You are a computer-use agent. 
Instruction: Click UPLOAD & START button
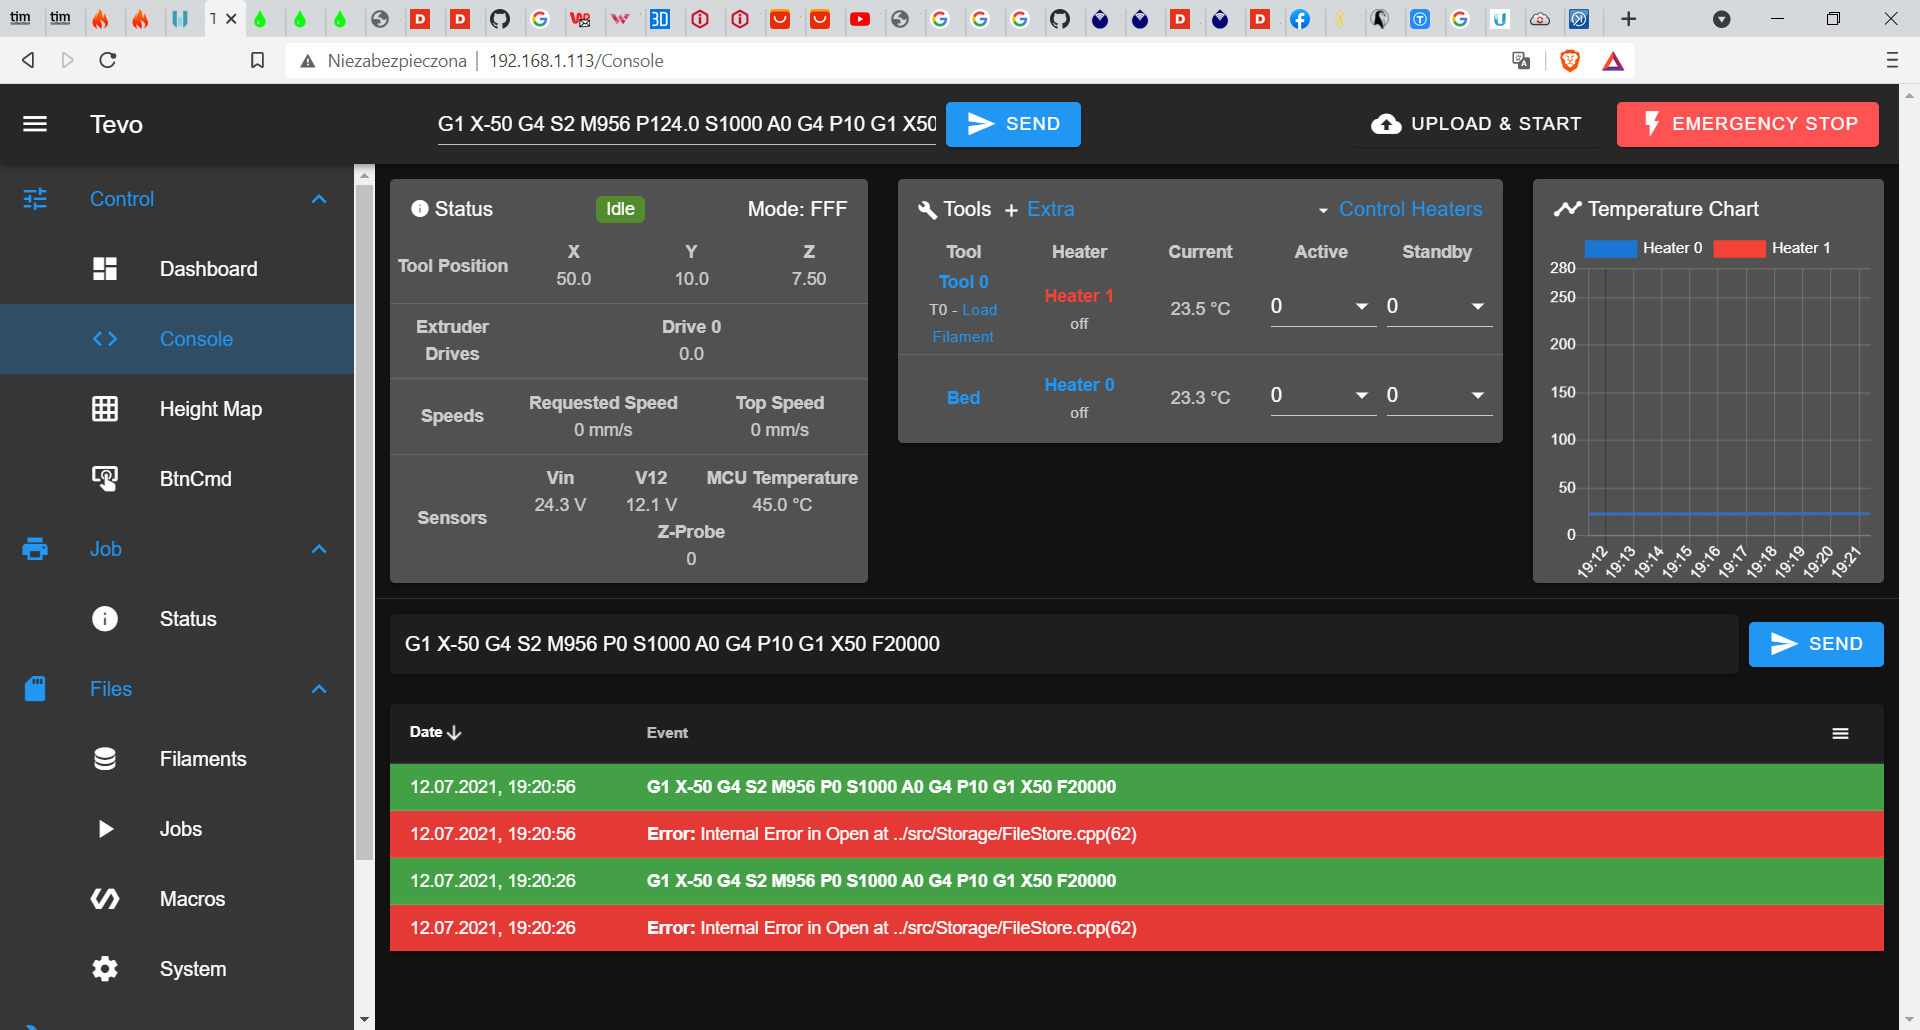[x=1476, y=124]
